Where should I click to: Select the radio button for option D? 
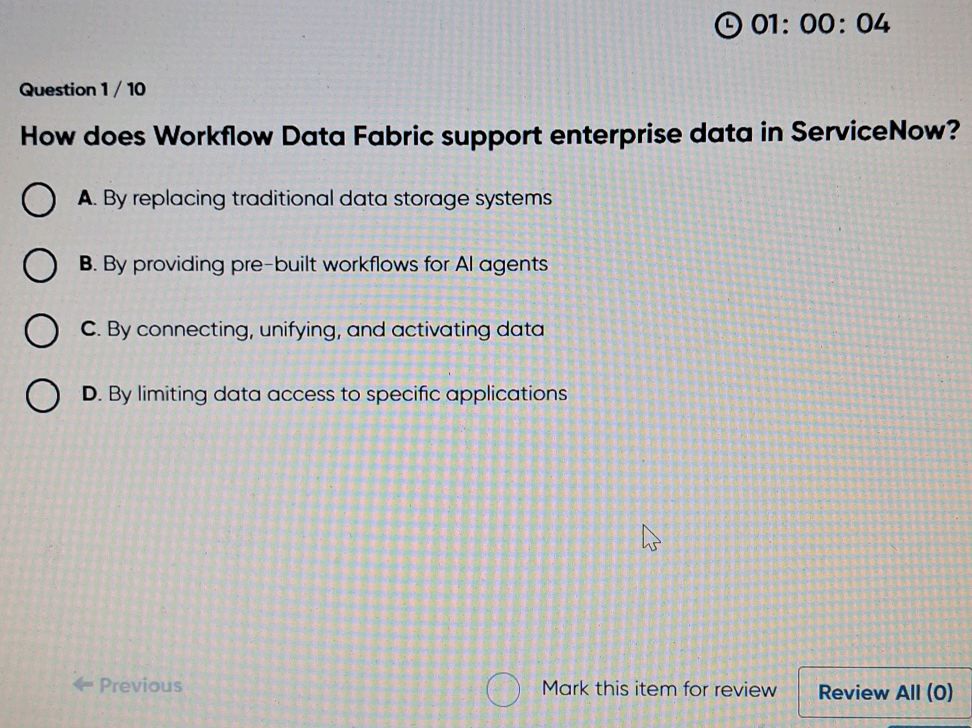point(41,396)
